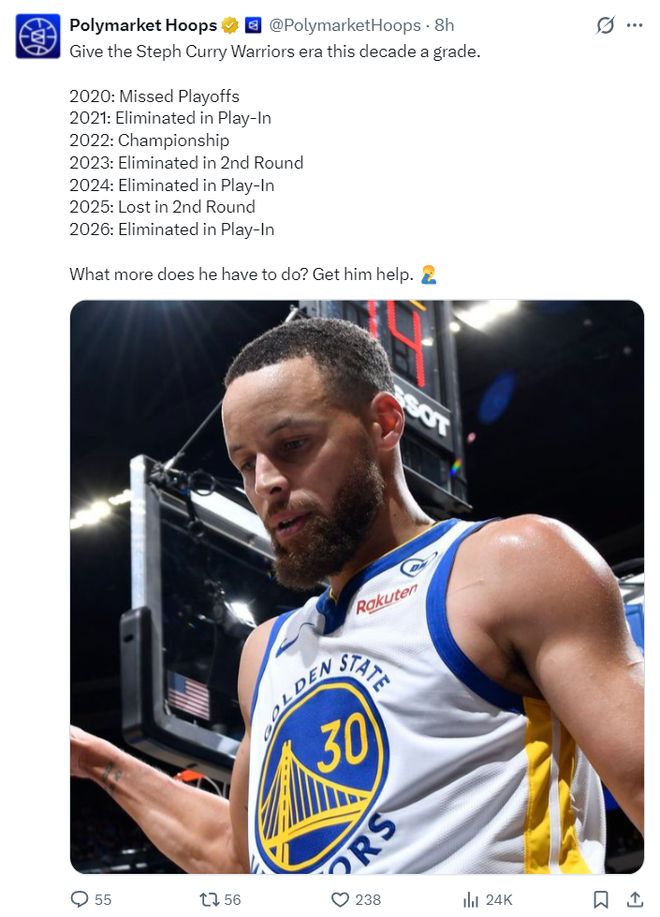Click the 238 likes count
The height and width of the screenshot is (917, 660).
point(368,899)
